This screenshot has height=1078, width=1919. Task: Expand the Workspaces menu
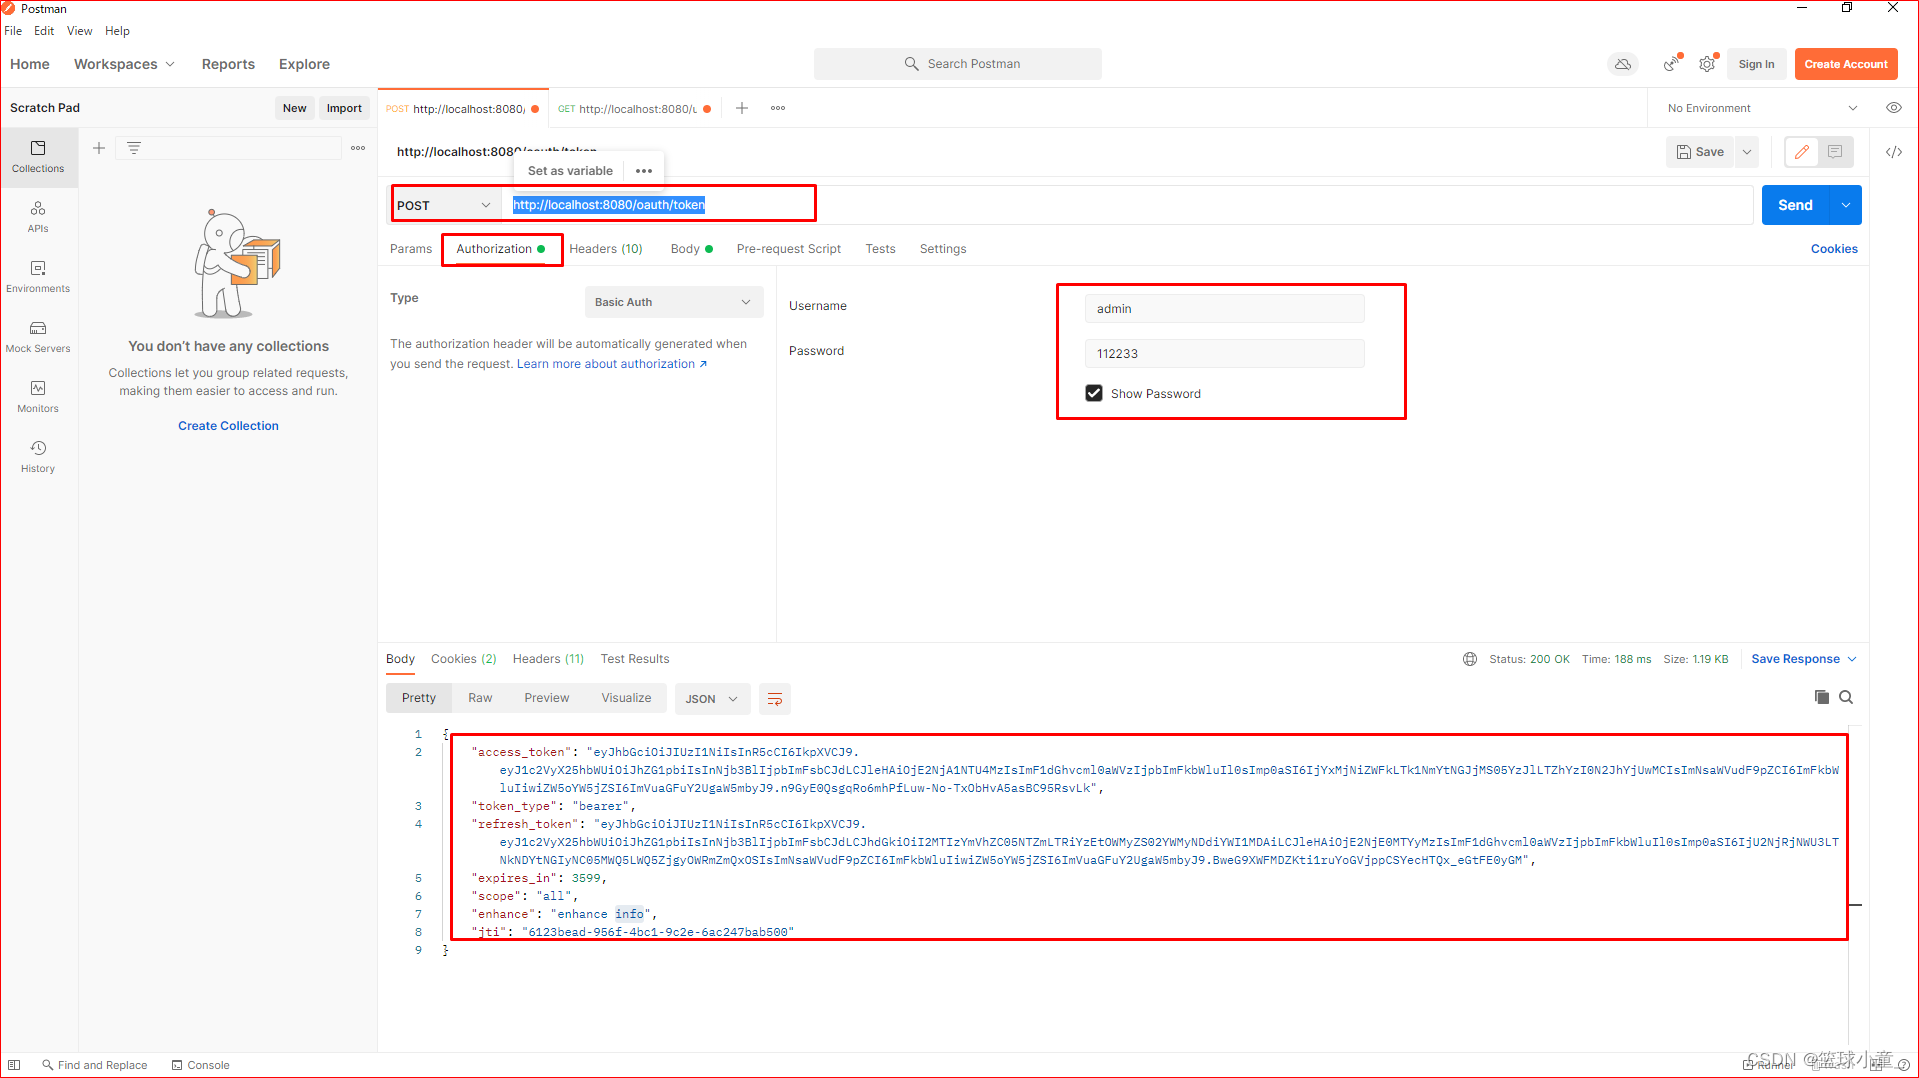point(124,64)
